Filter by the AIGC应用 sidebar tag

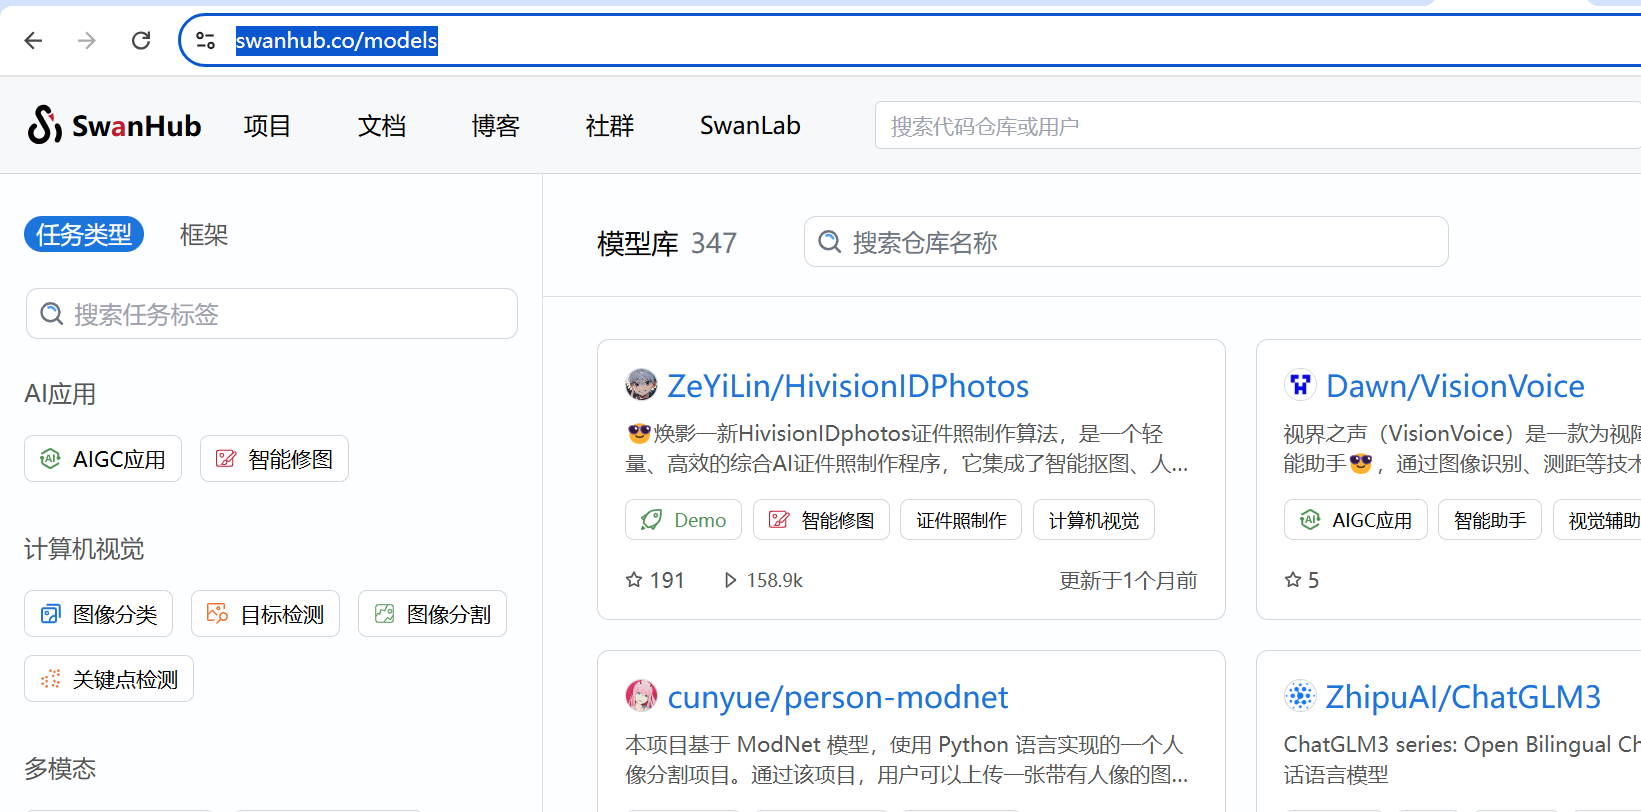point(103,459)
